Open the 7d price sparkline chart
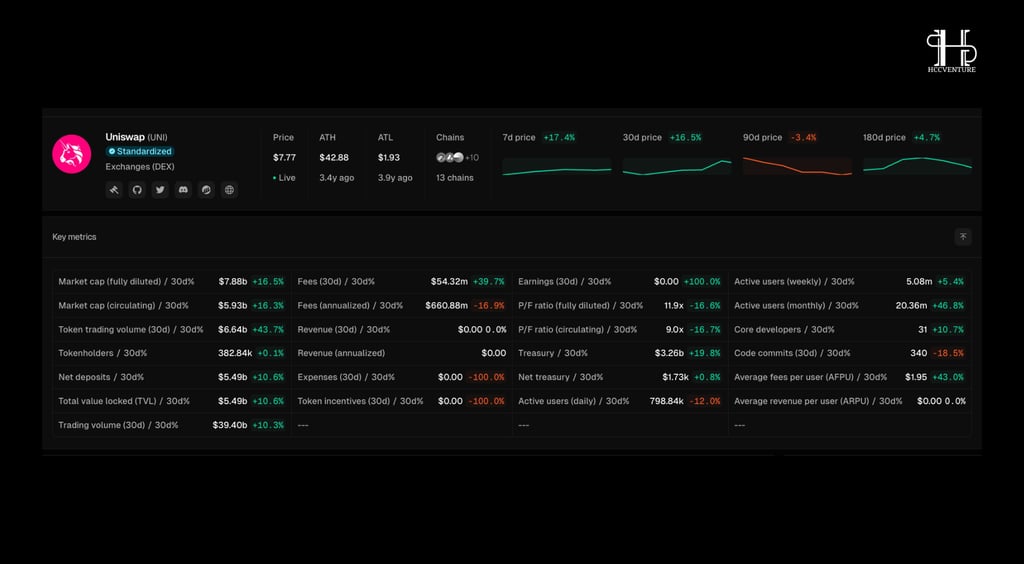The image size is (1024, 564). (x=557, y=166)
